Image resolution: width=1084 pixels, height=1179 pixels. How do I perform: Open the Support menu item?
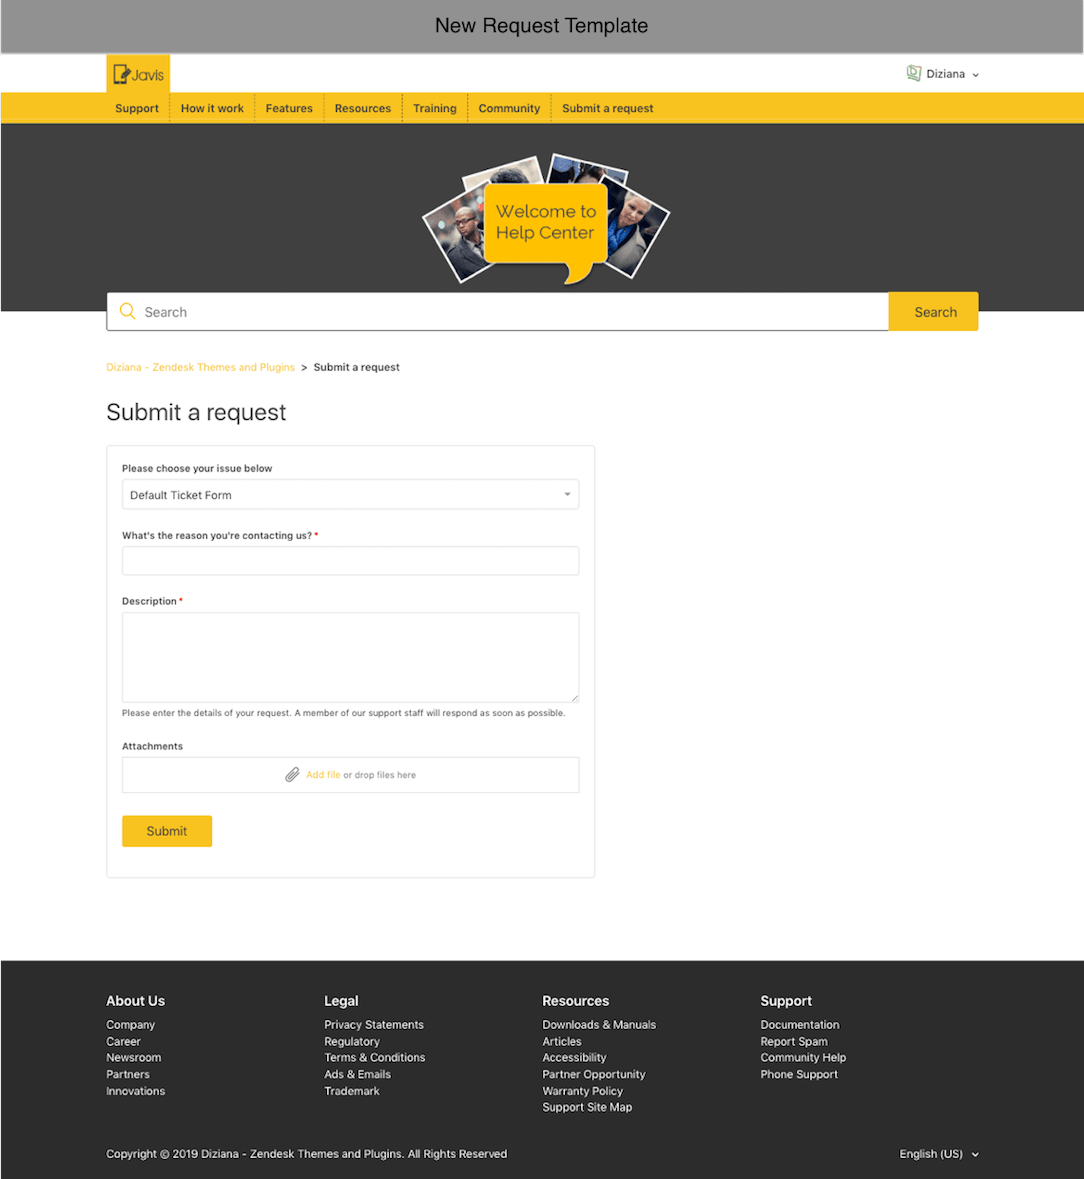click(x=137, y=108)
